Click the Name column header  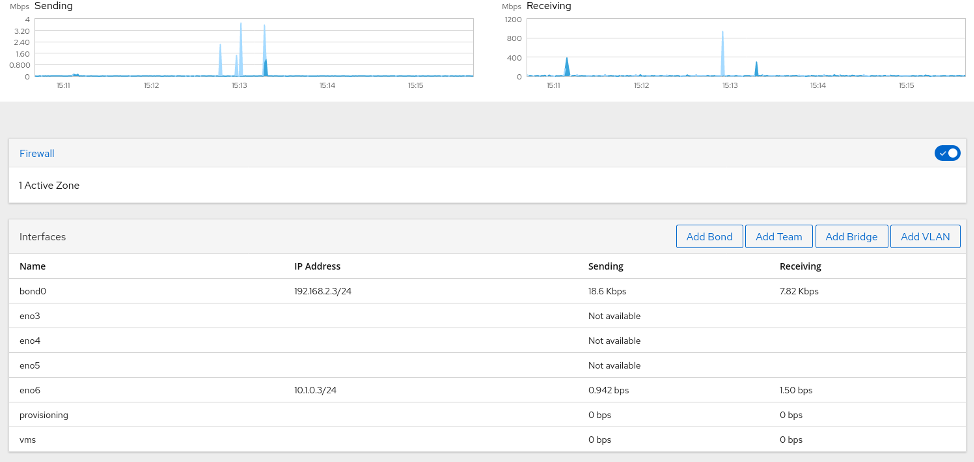pyautogui.click(x=32, y=267)
